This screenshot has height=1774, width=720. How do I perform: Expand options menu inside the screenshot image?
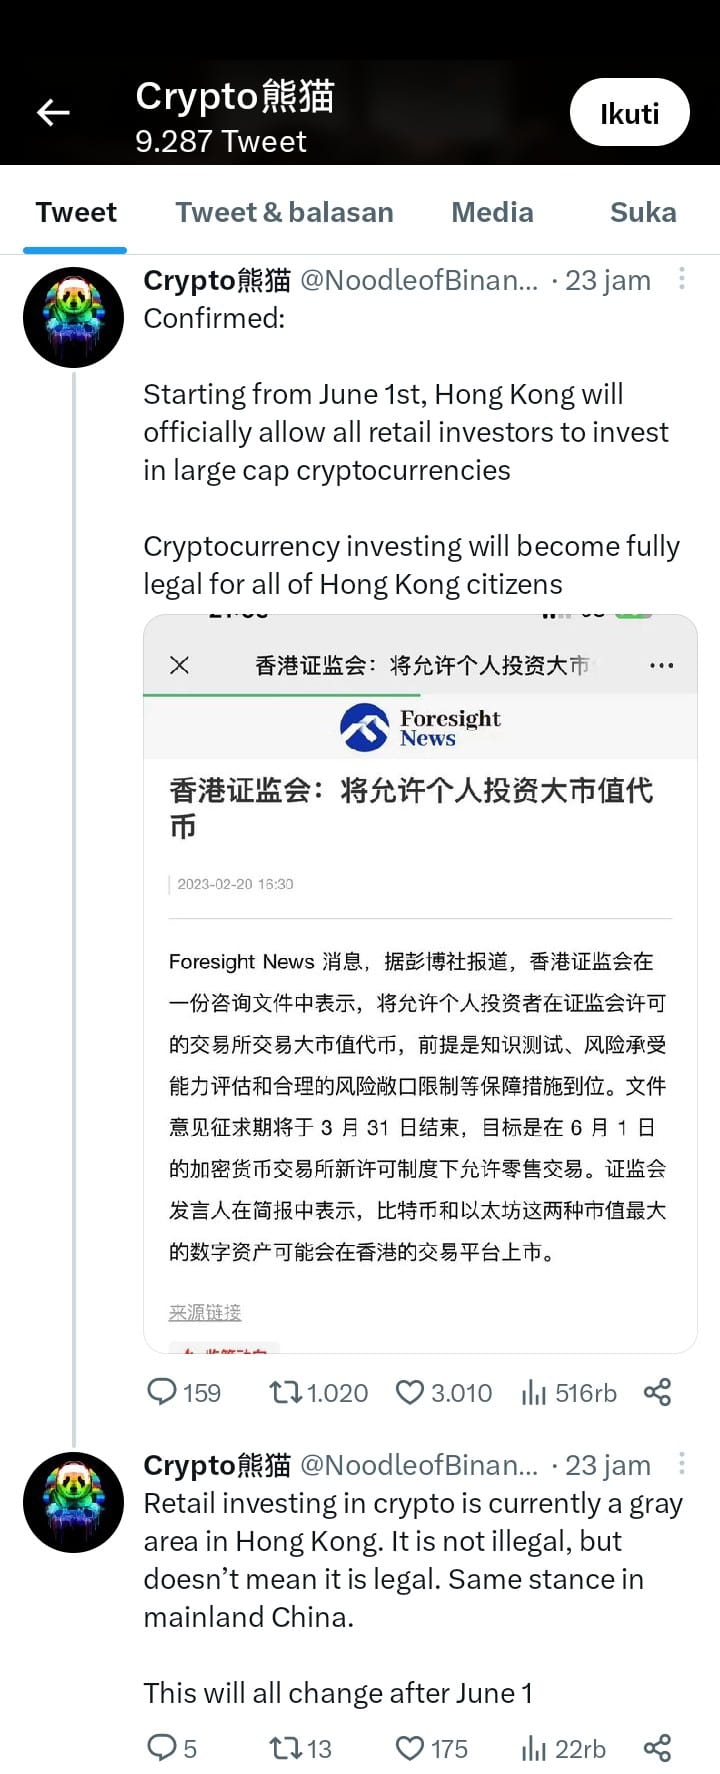coord(661,664)
